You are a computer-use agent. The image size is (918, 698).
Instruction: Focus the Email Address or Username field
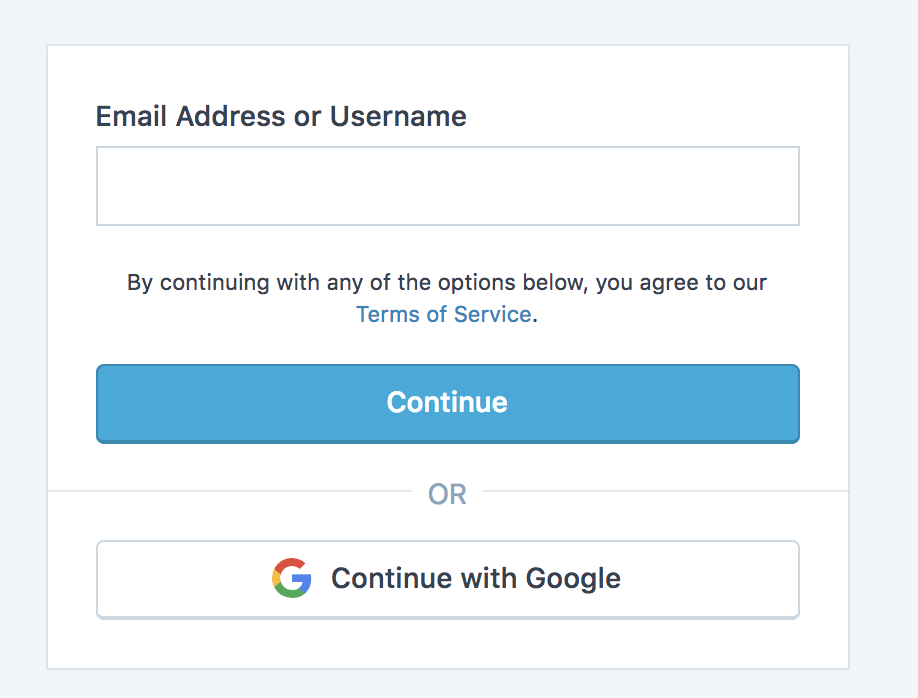(447, 186)
